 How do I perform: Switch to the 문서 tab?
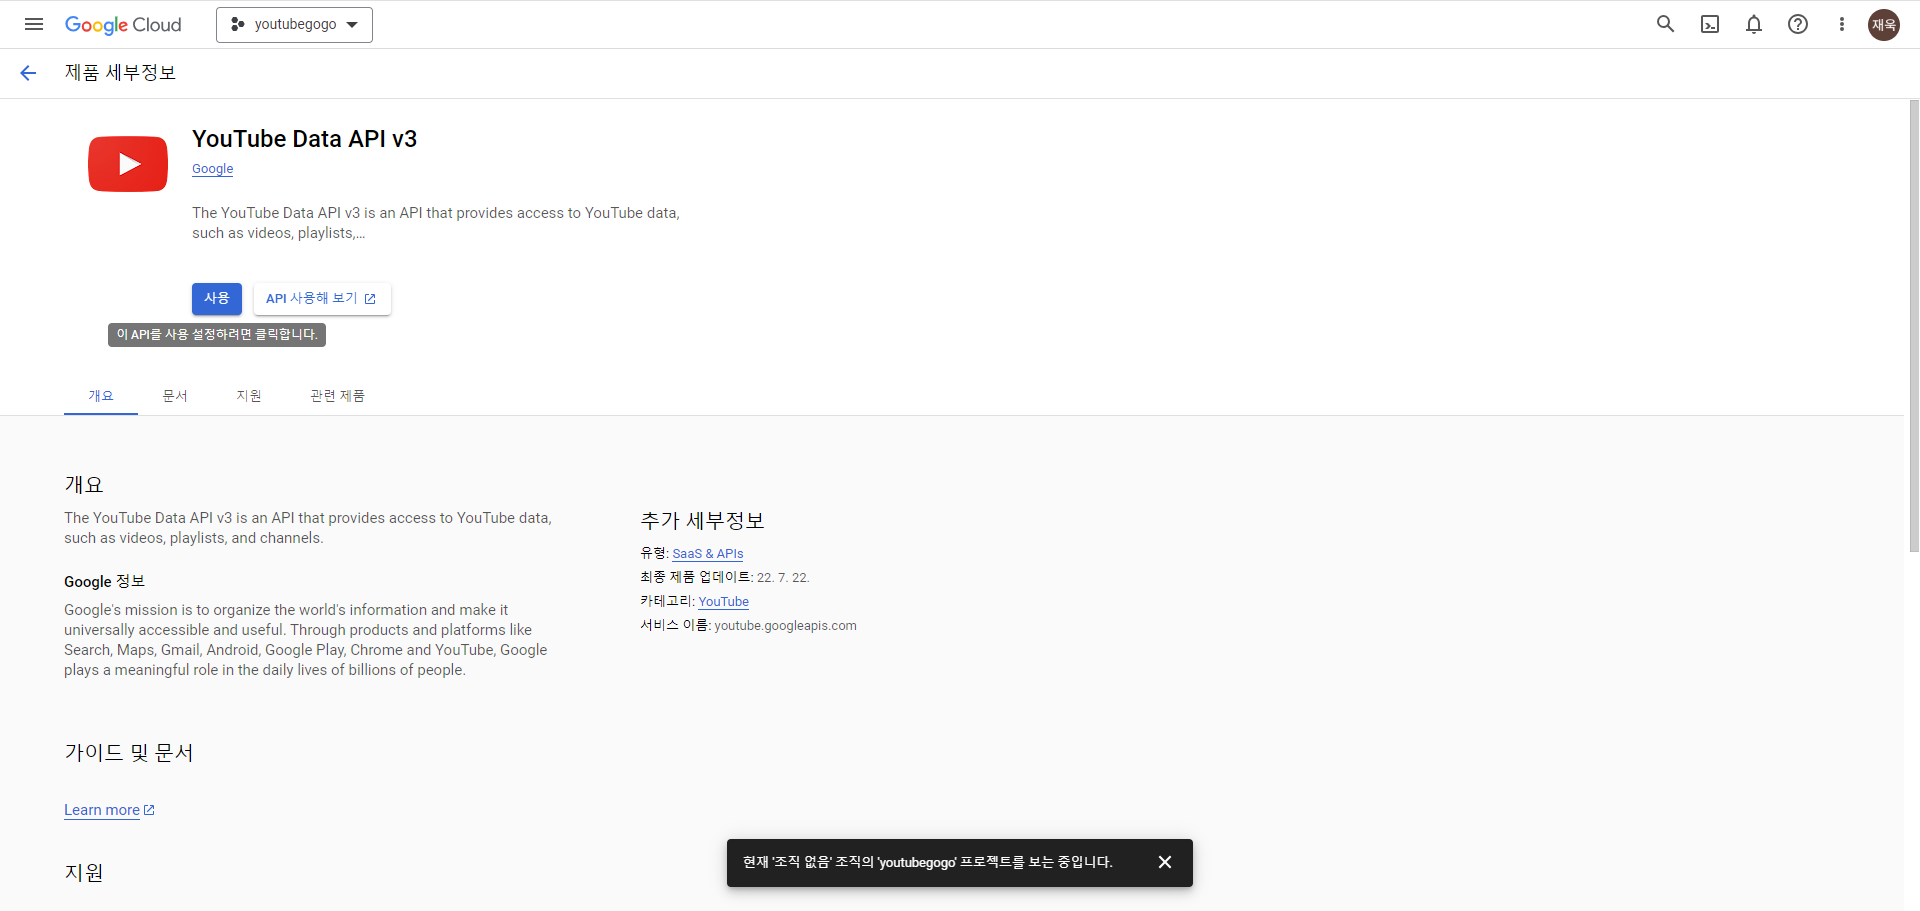click(175, 396)
